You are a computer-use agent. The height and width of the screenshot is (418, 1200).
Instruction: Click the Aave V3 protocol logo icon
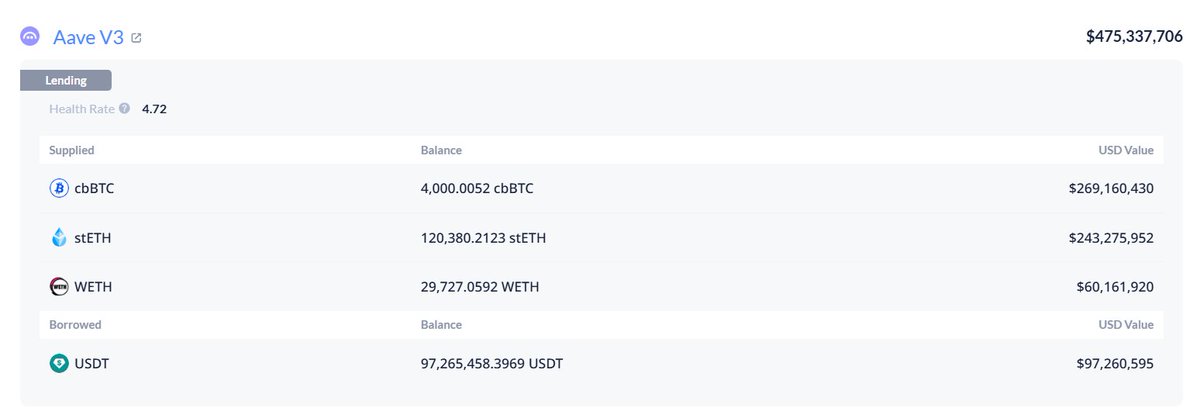[30, 37]
